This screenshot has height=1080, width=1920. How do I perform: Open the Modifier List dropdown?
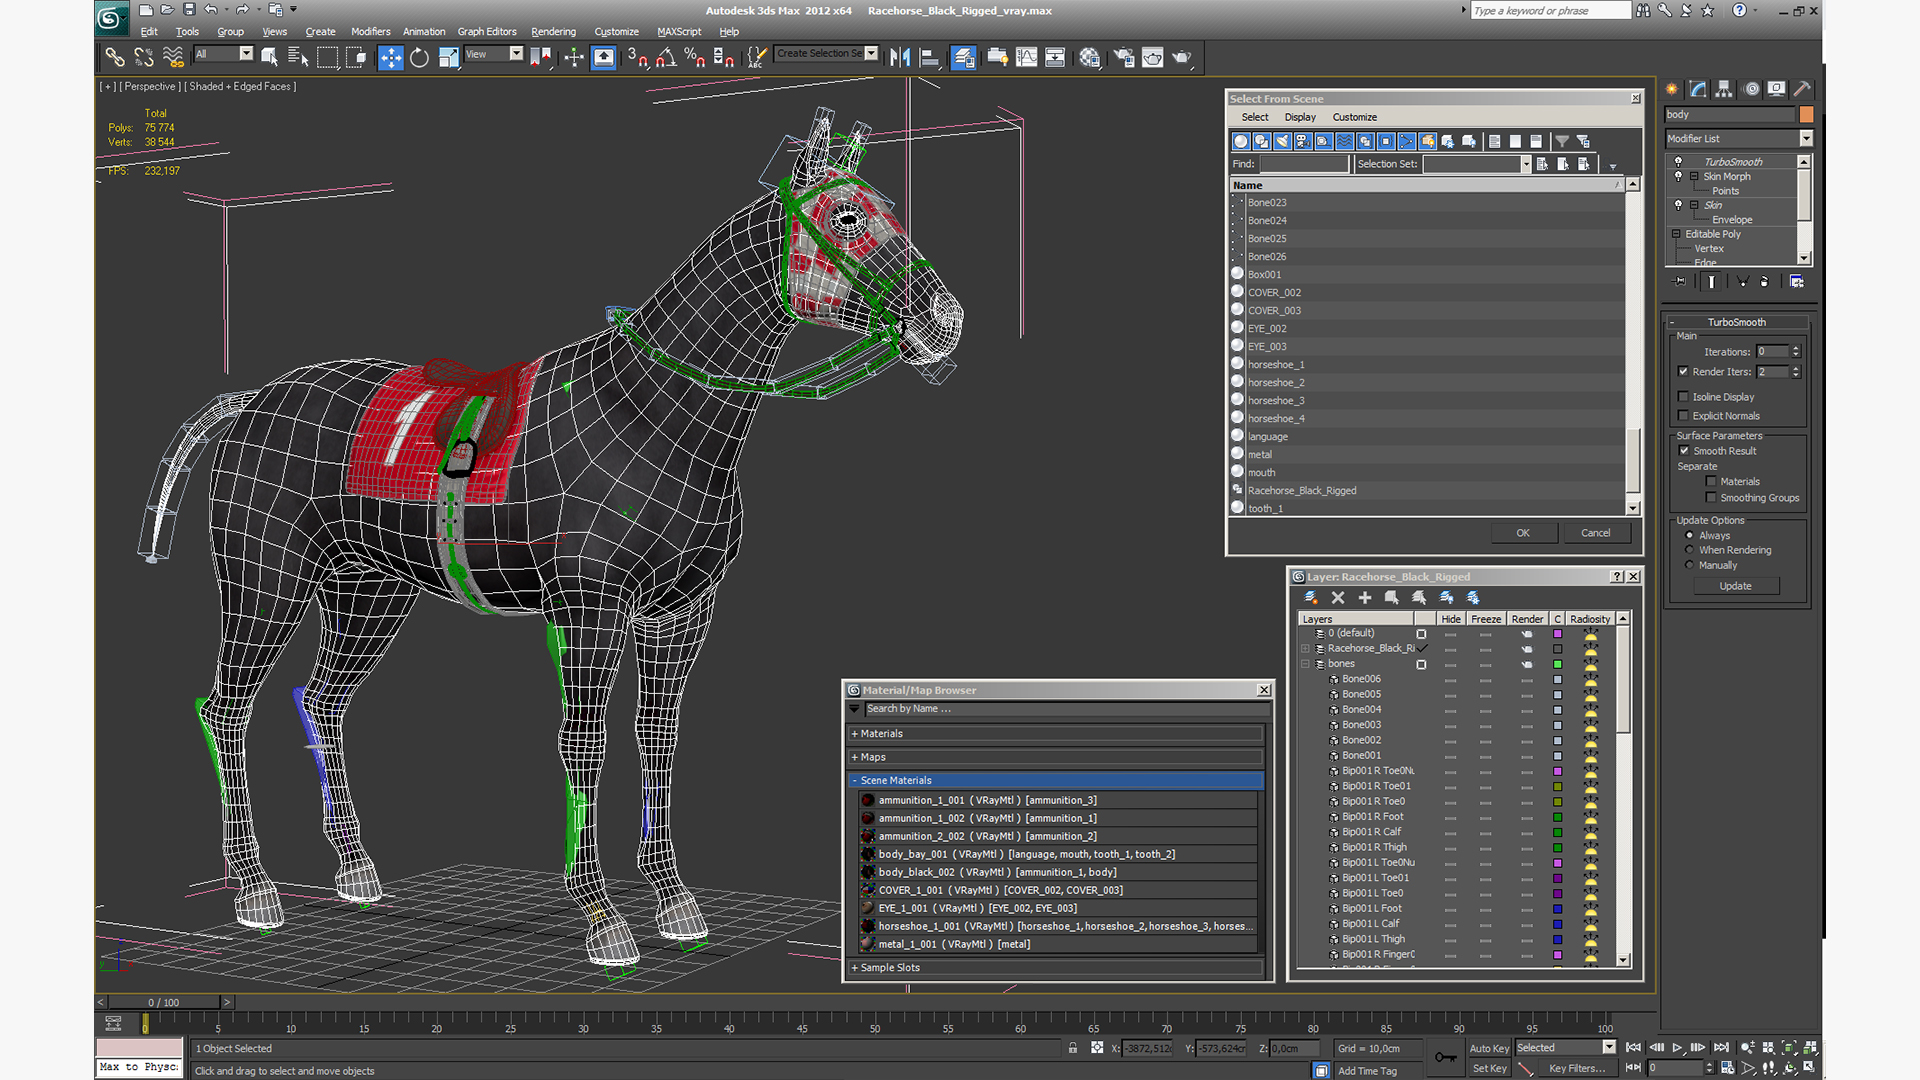(x=1805, y=138)
